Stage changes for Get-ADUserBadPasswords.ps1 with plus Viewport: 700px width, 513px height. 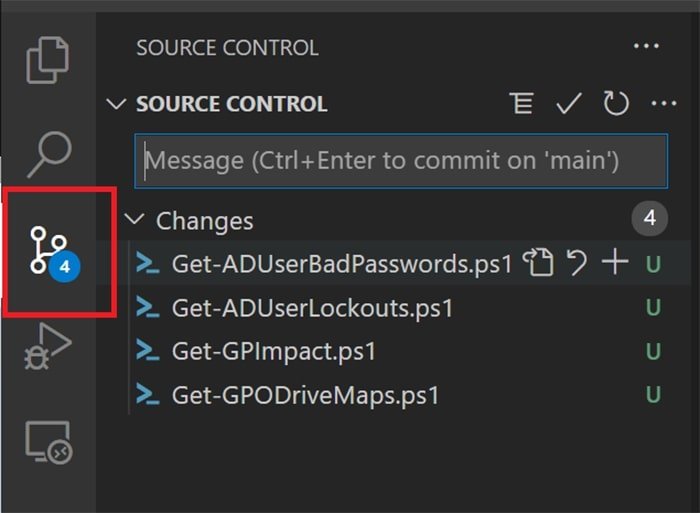(614, 263)
